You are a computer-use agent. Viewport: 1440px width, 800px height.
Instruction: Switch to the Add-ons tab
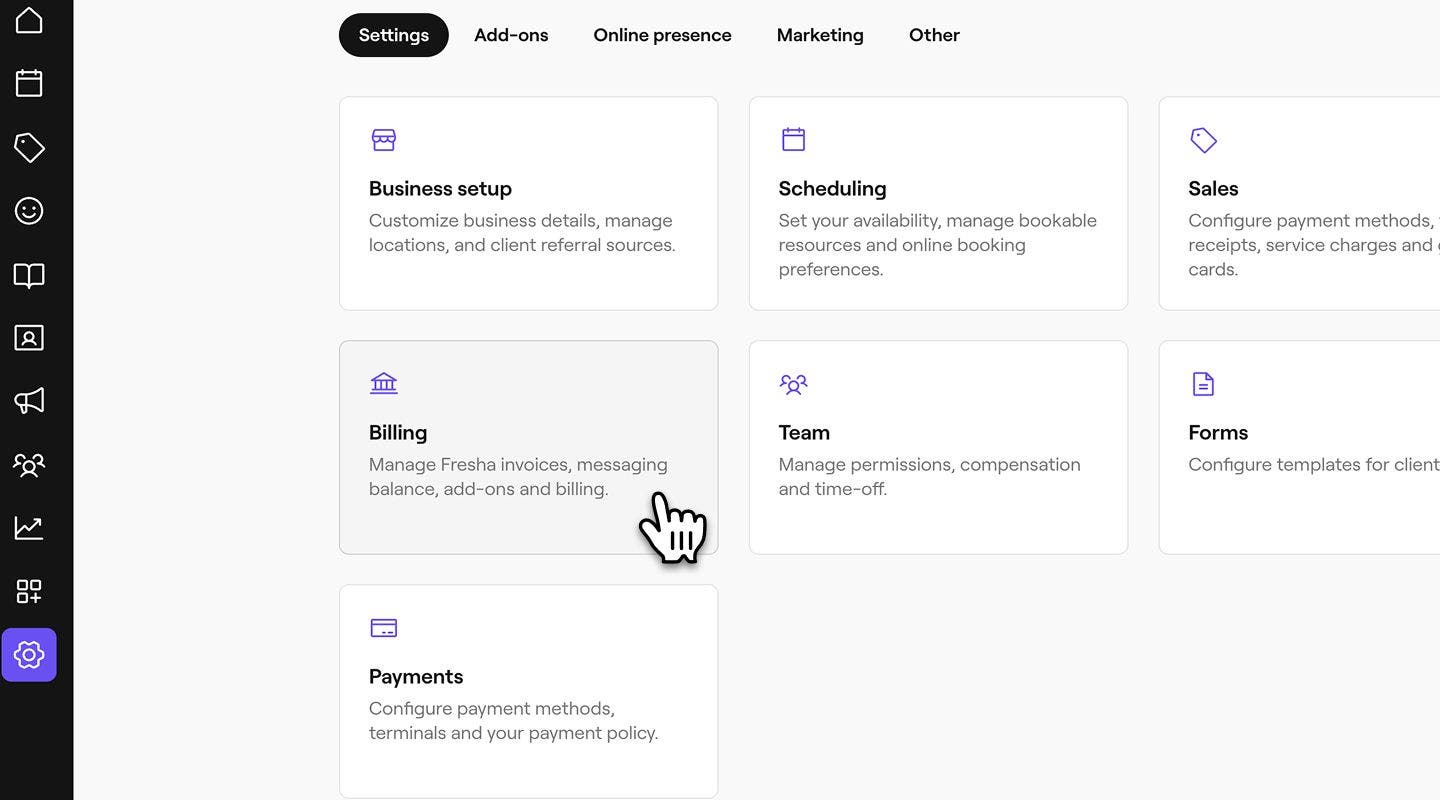tap(511, 35)
